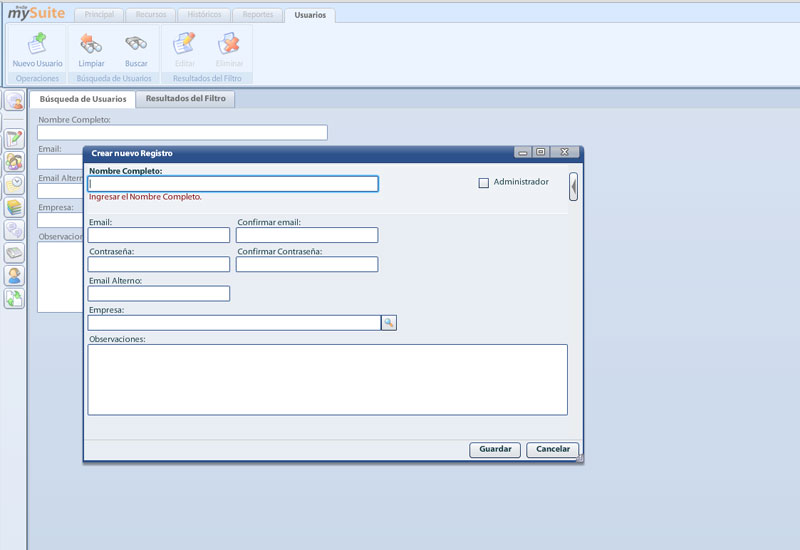Open the Reportes ribbon tab
This screenshot has width=800, height=550.
click(x=257, y=15)
